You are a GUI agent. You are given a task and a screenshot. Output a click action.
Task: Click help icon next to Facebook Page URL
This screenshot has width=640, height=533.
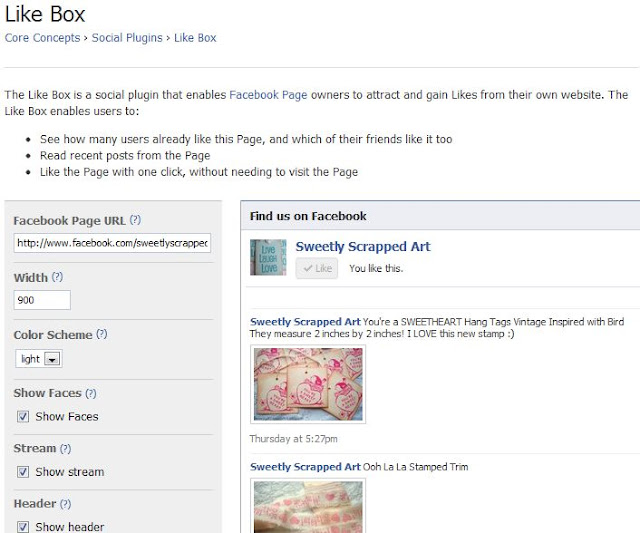click(135, 220)
